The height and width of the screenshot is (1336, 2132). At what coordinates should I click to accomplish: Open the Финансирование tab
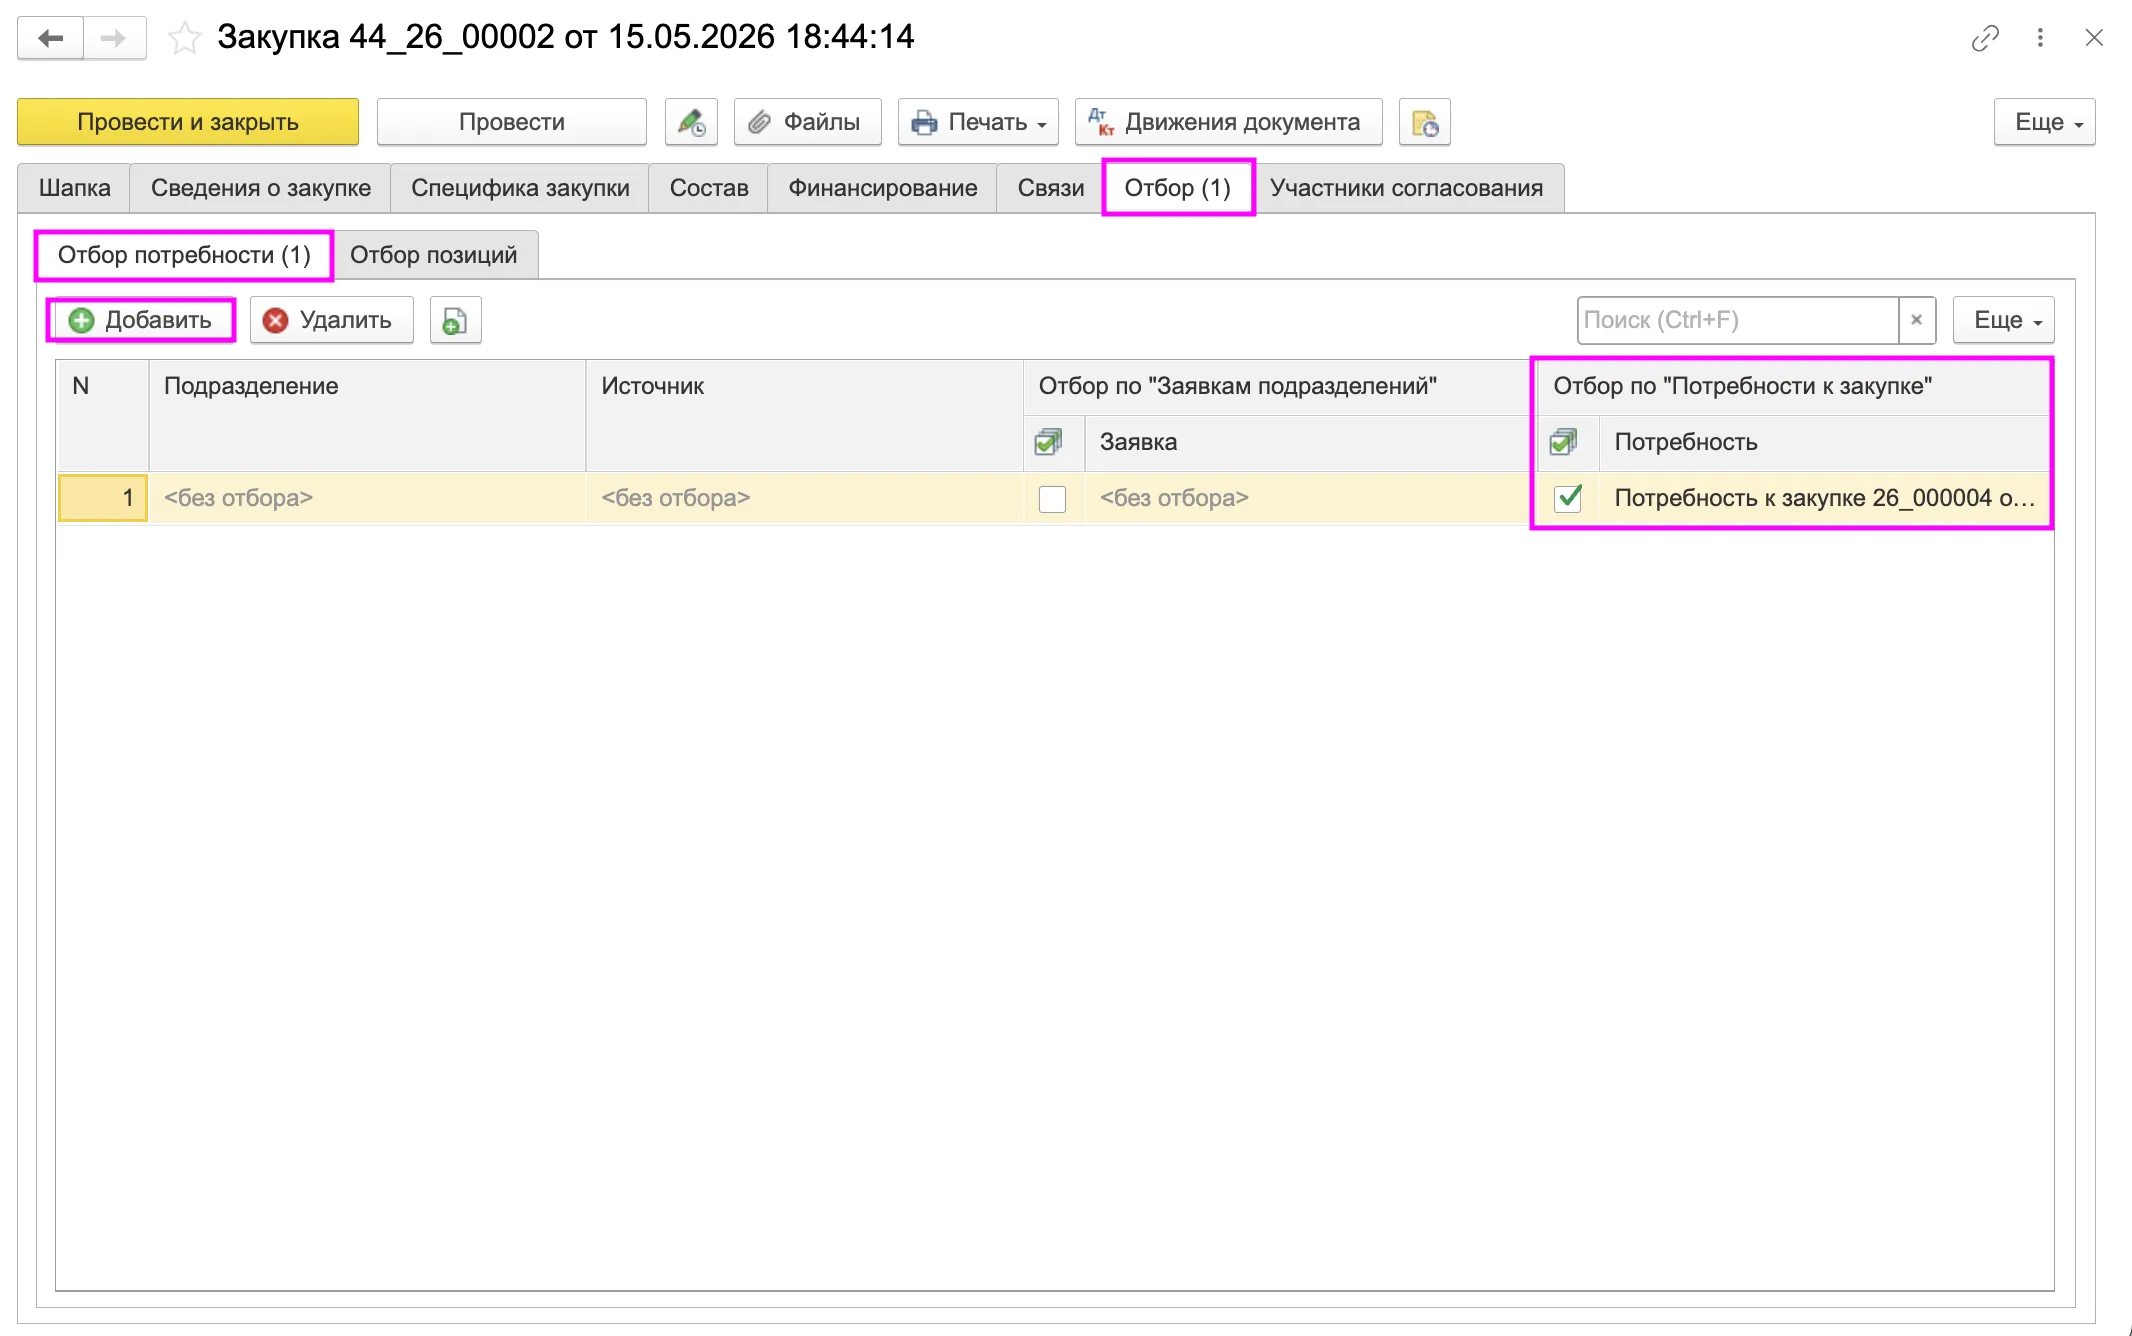(x=882, y=188)
